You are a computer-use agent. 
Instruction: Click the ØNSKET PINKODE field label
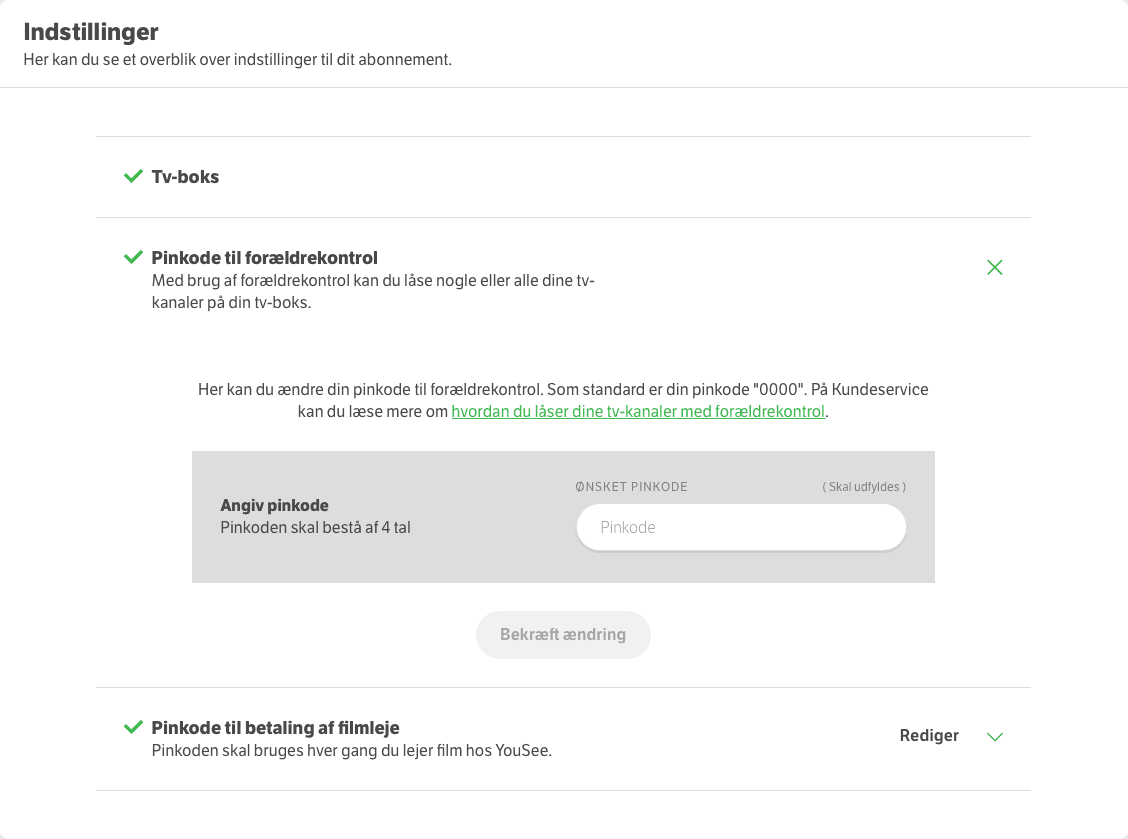click(631, 487)
